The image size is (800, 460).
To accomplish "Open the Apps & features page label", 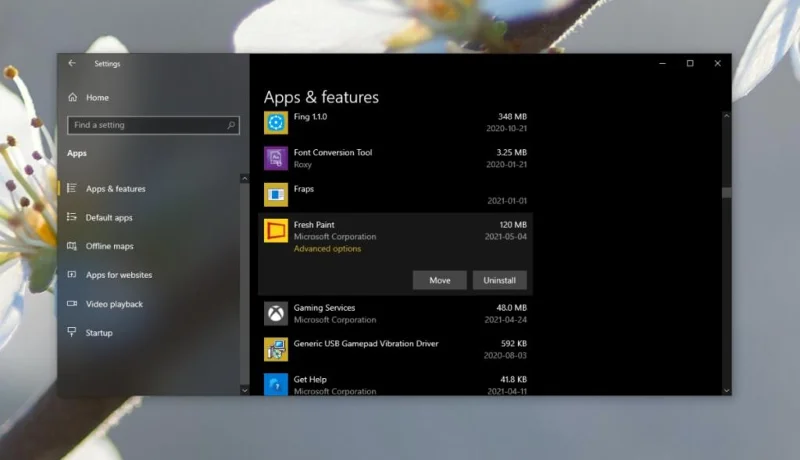I will pos(115,189).
